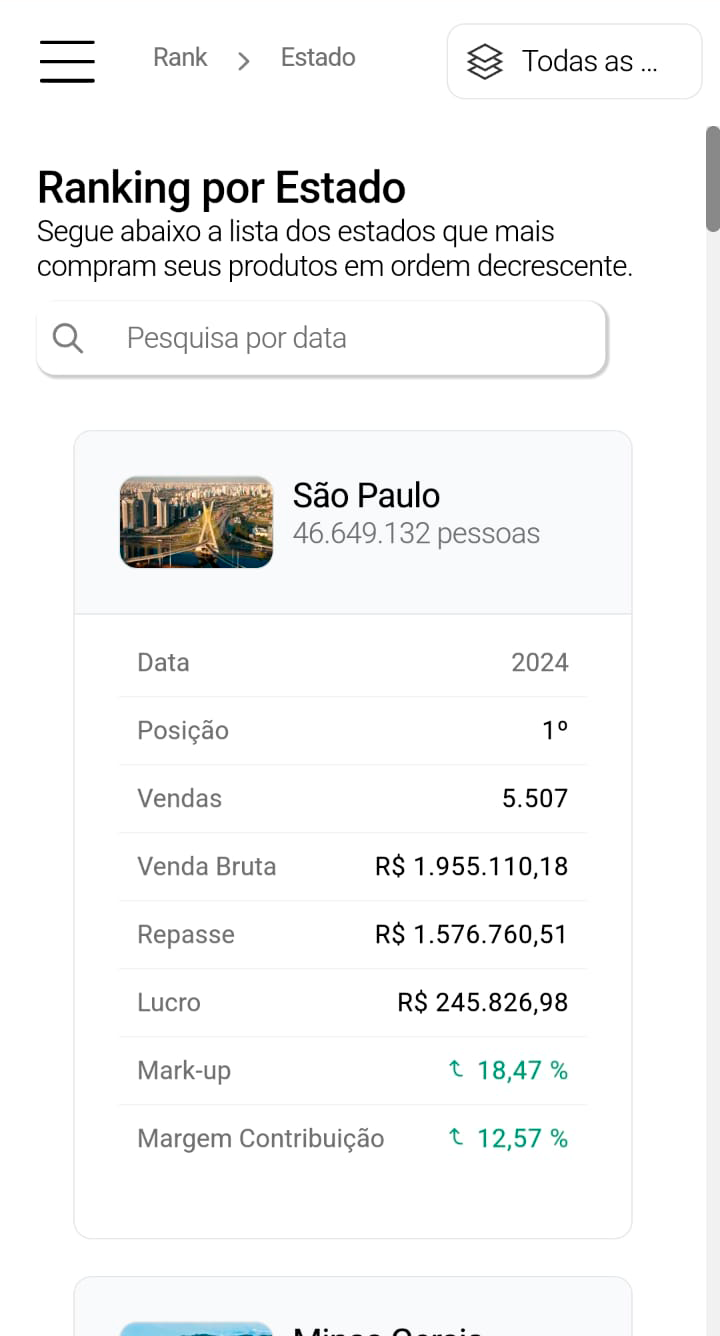Click the Venda Bruta amount
The image size is (720, 1336).
(471, 866)
